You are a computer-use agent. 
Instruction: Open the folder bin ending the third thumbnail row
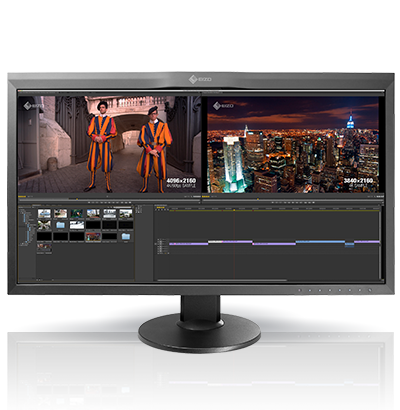coord(126,237)
